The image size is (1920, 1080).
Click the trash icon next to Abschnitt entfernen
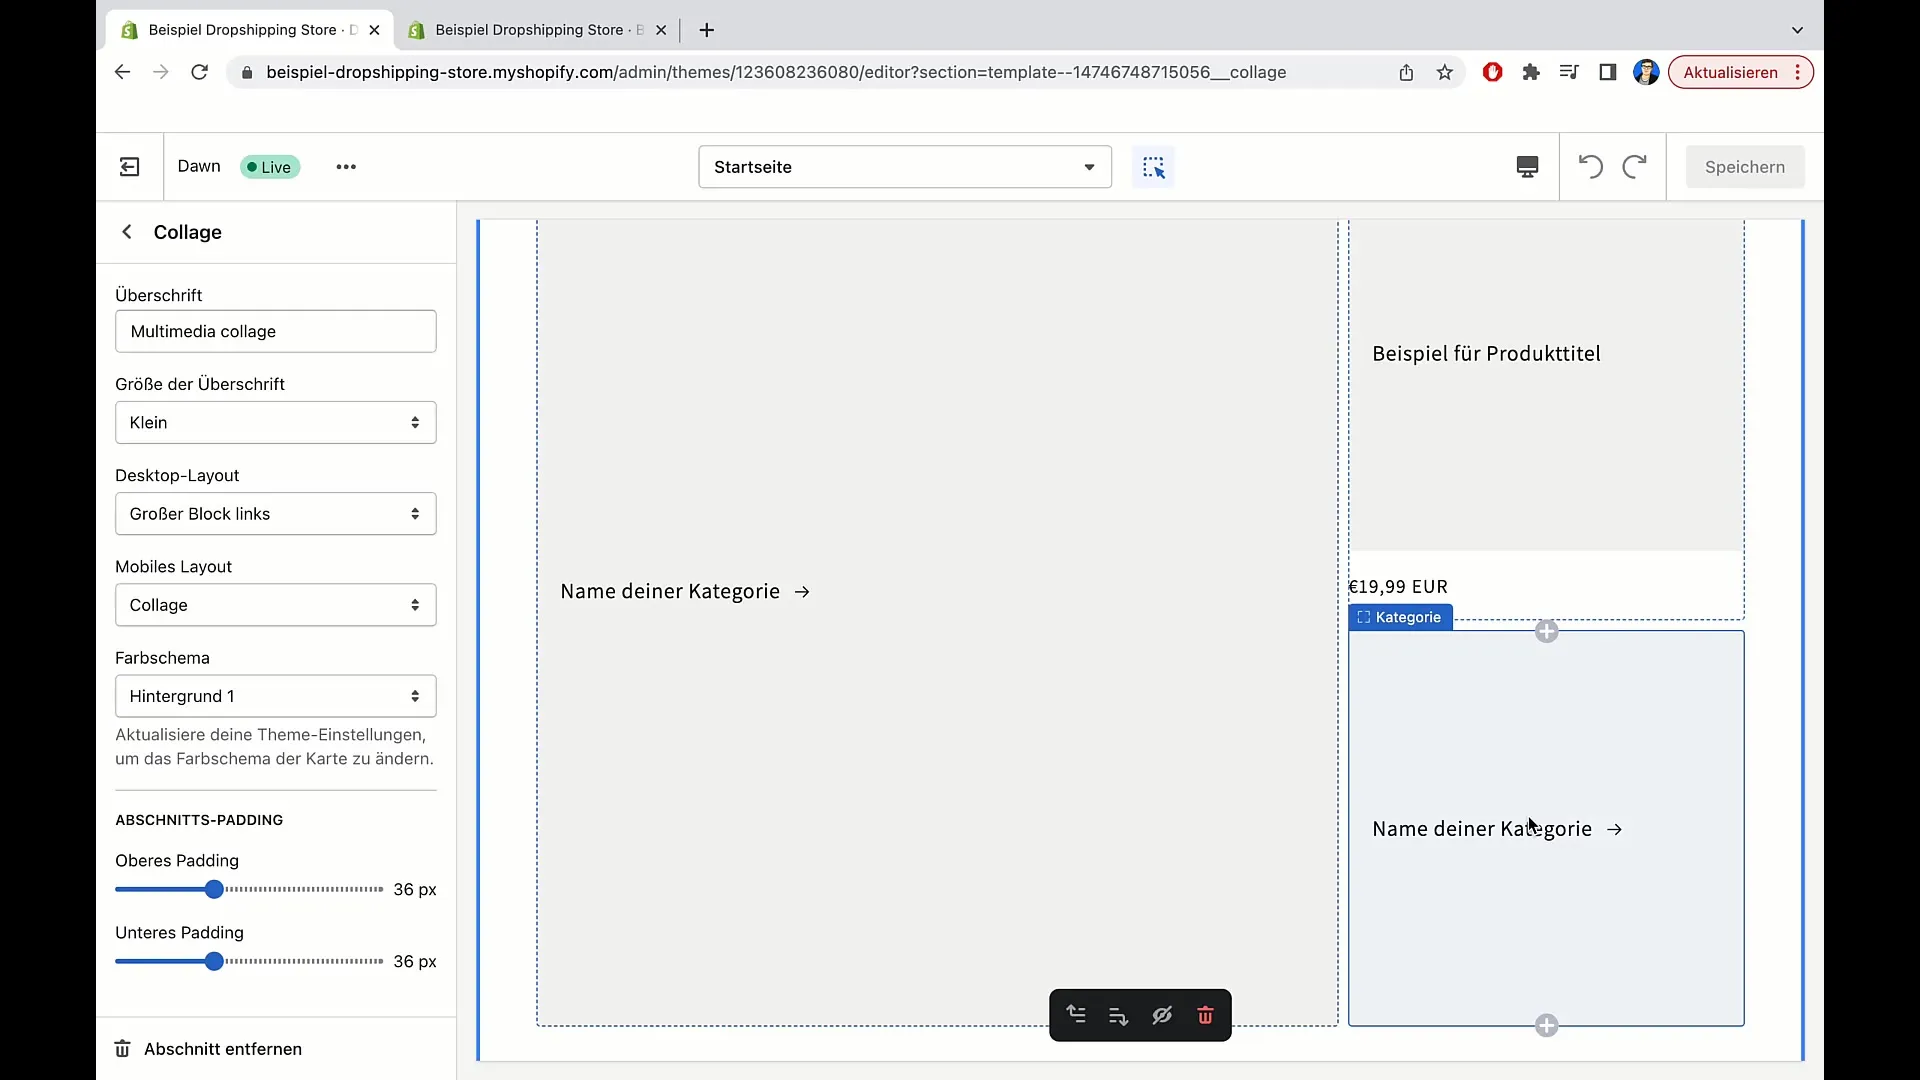pyautogui.click(x=122, y=1049)
